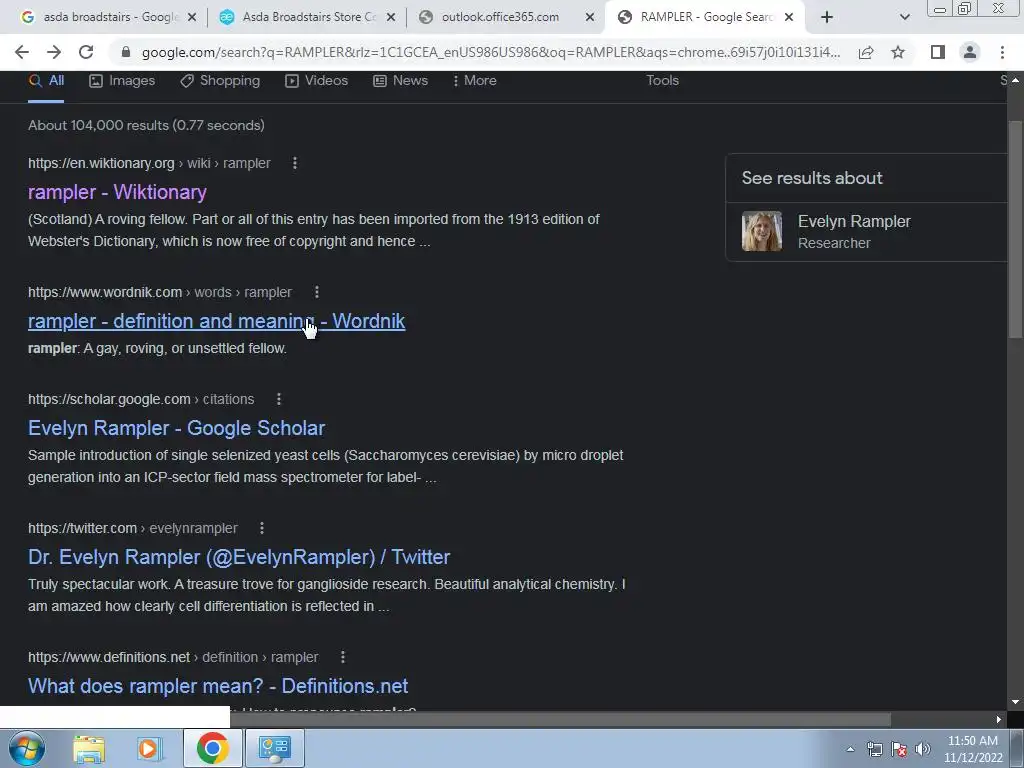Open options menu for the Google Scholar result
Viewport: 1024px width, 768px height.
tap(279, 399)
